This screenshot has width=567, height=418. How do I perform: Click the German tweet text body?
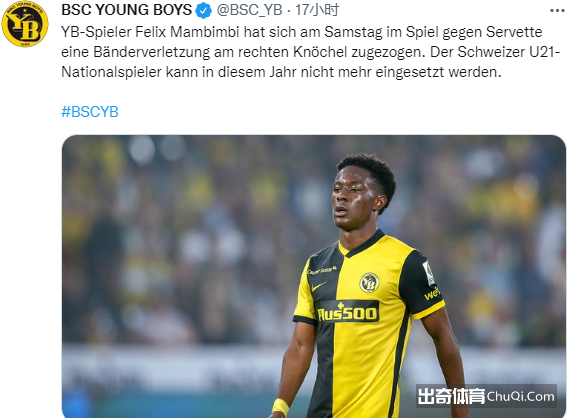tap(310, 52)
